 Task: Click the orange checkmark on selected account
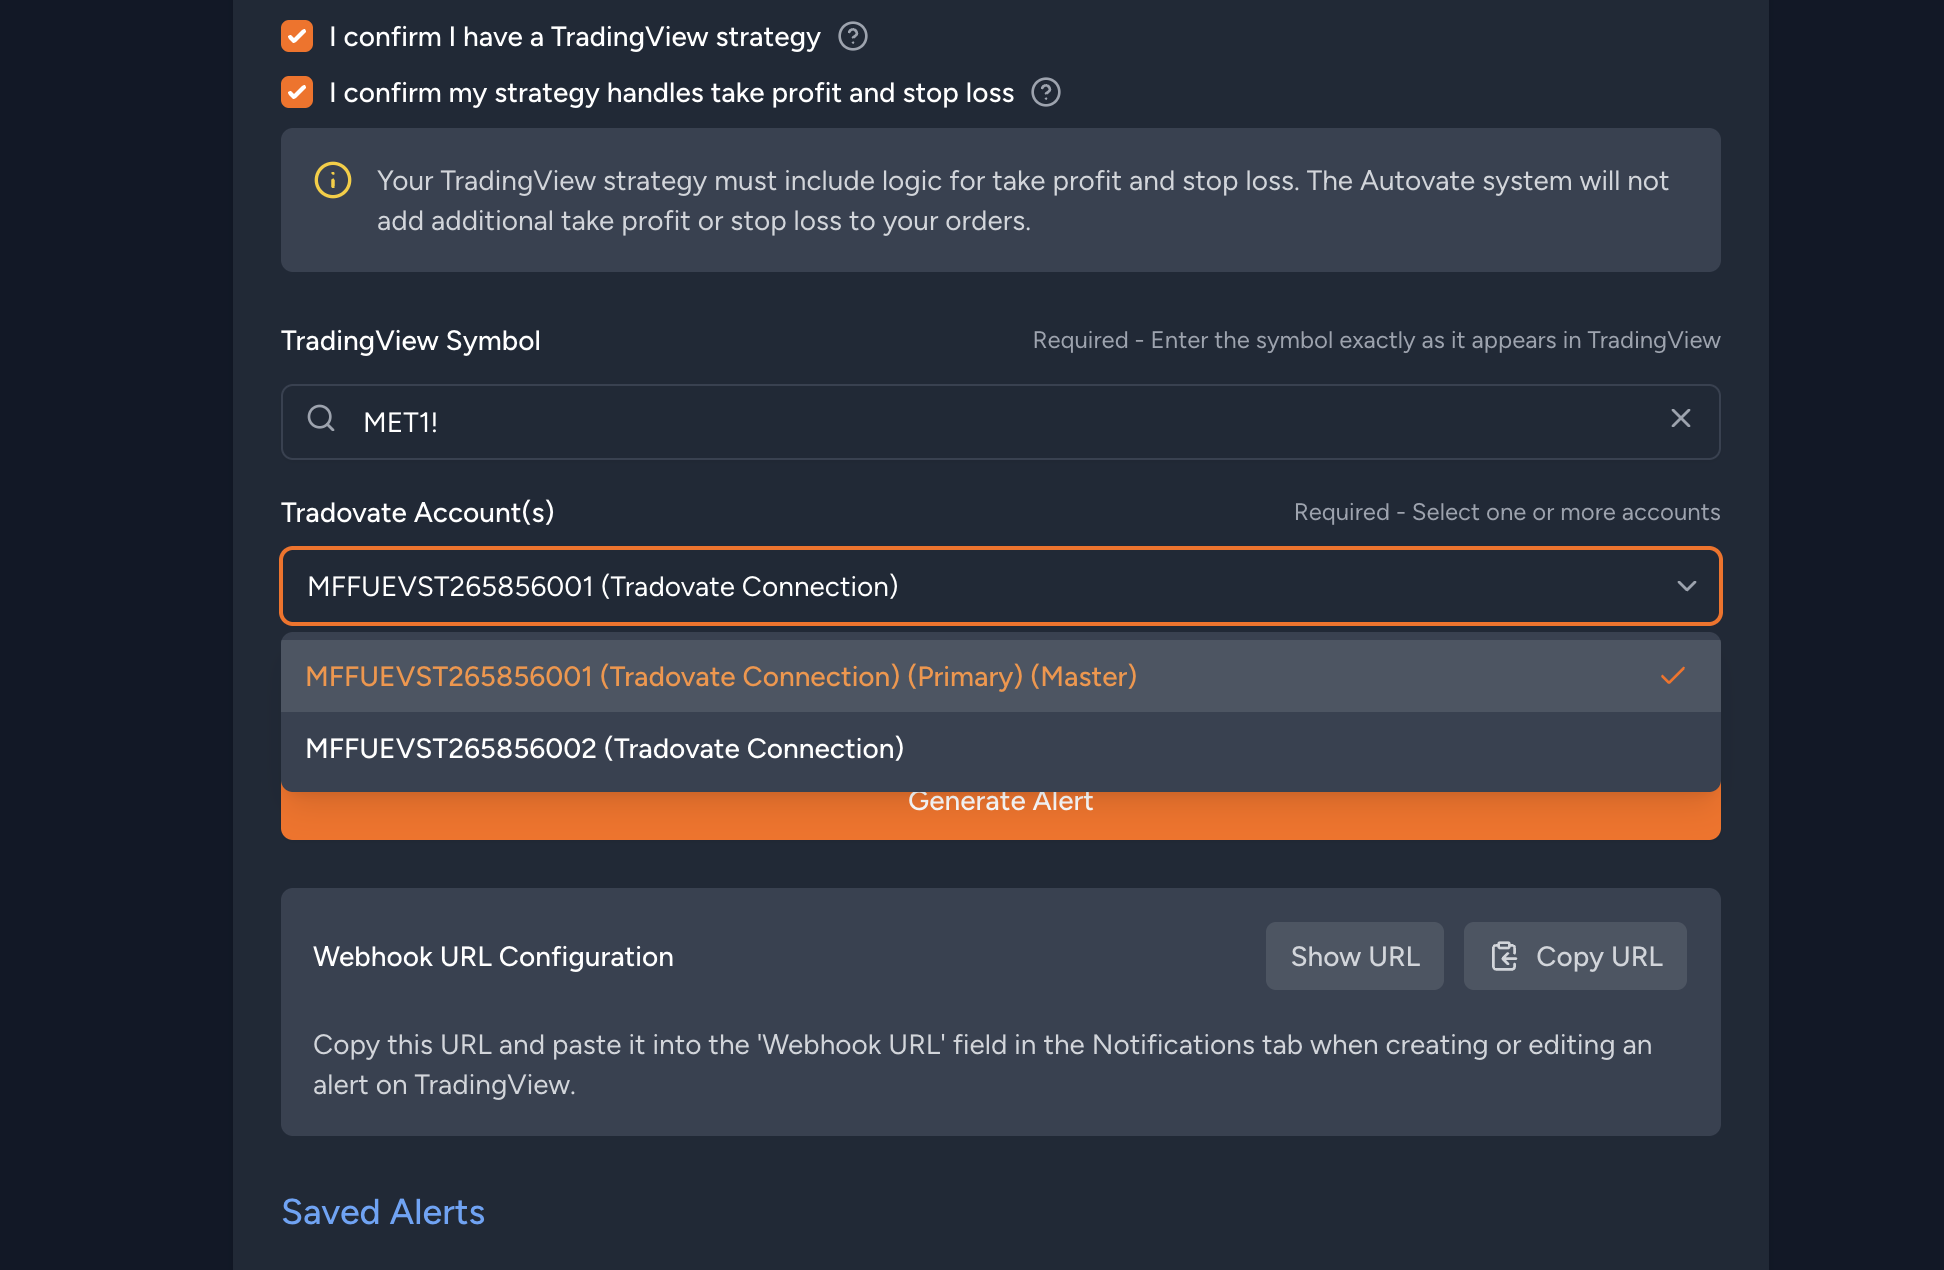coord(1673,677)
